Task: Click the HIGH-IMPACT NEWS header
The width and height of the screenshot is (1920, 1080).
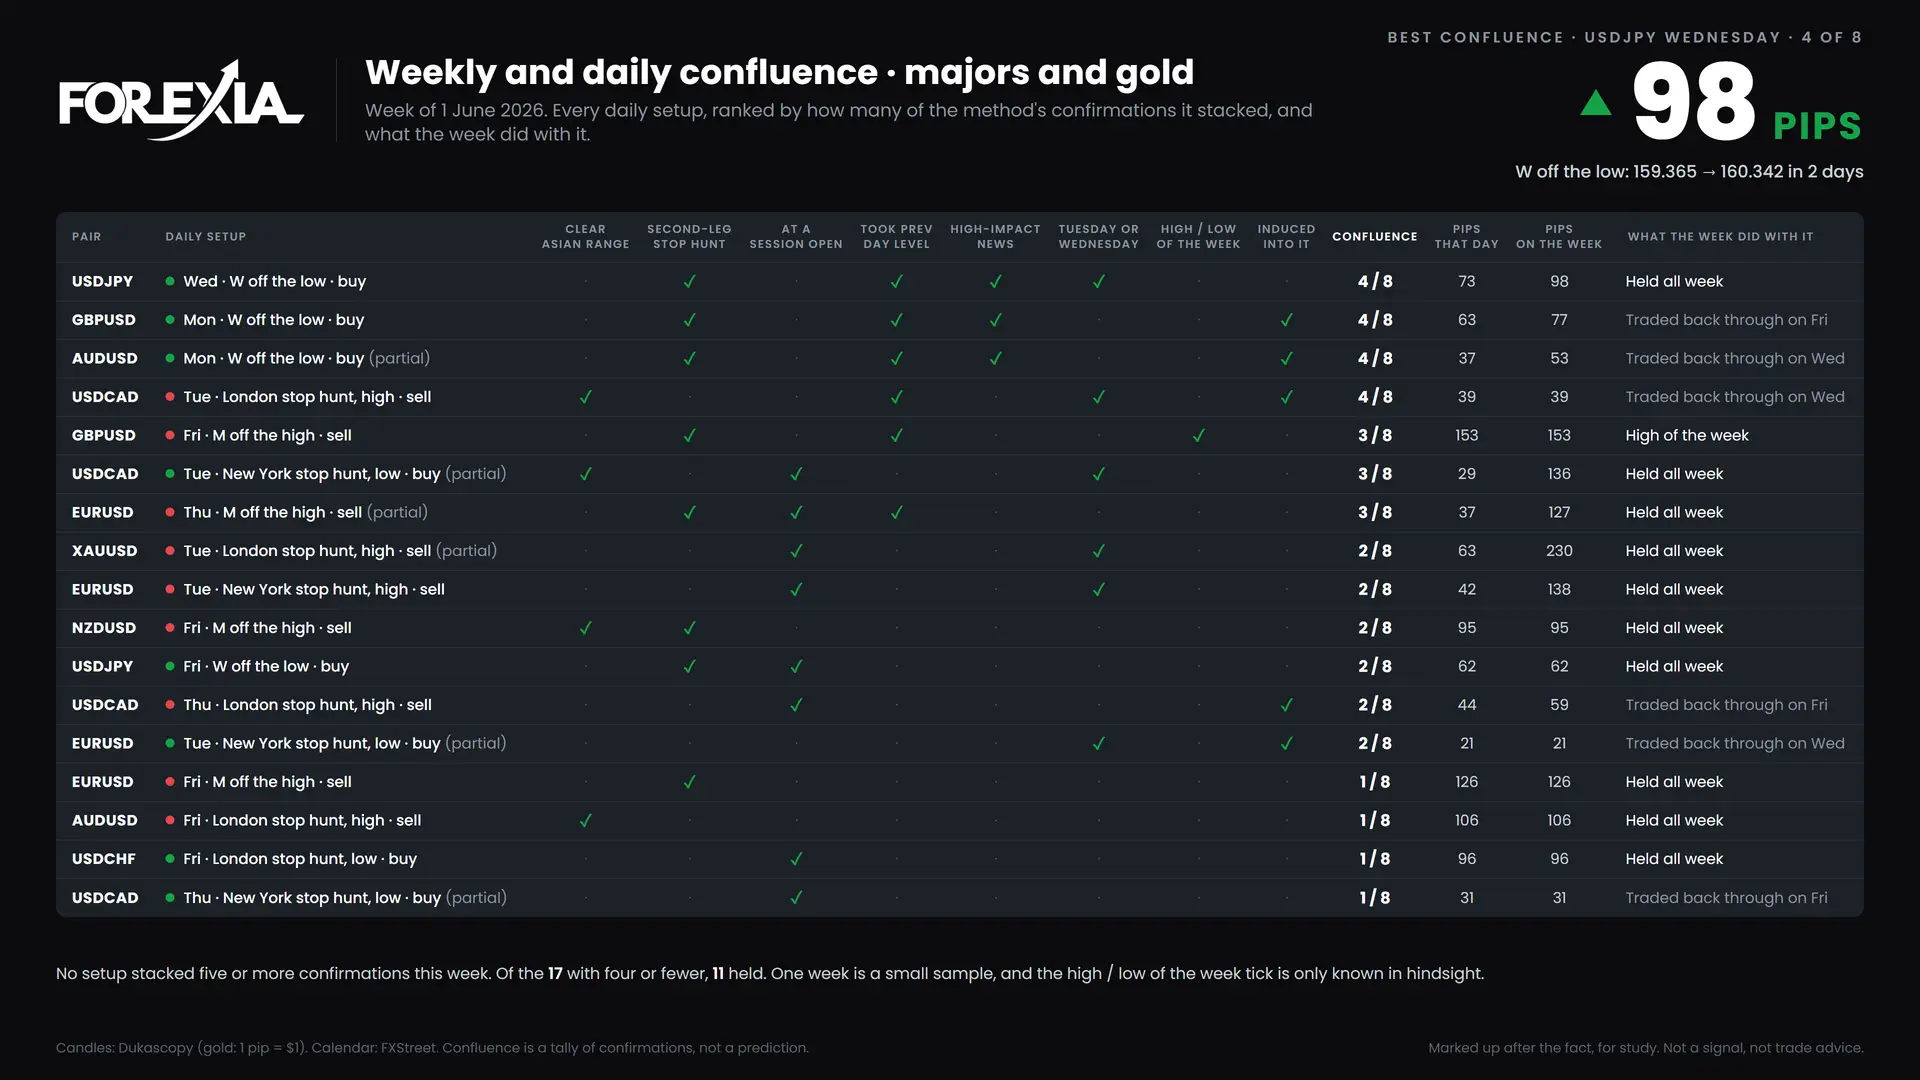Action: click(x=995, y=237)
